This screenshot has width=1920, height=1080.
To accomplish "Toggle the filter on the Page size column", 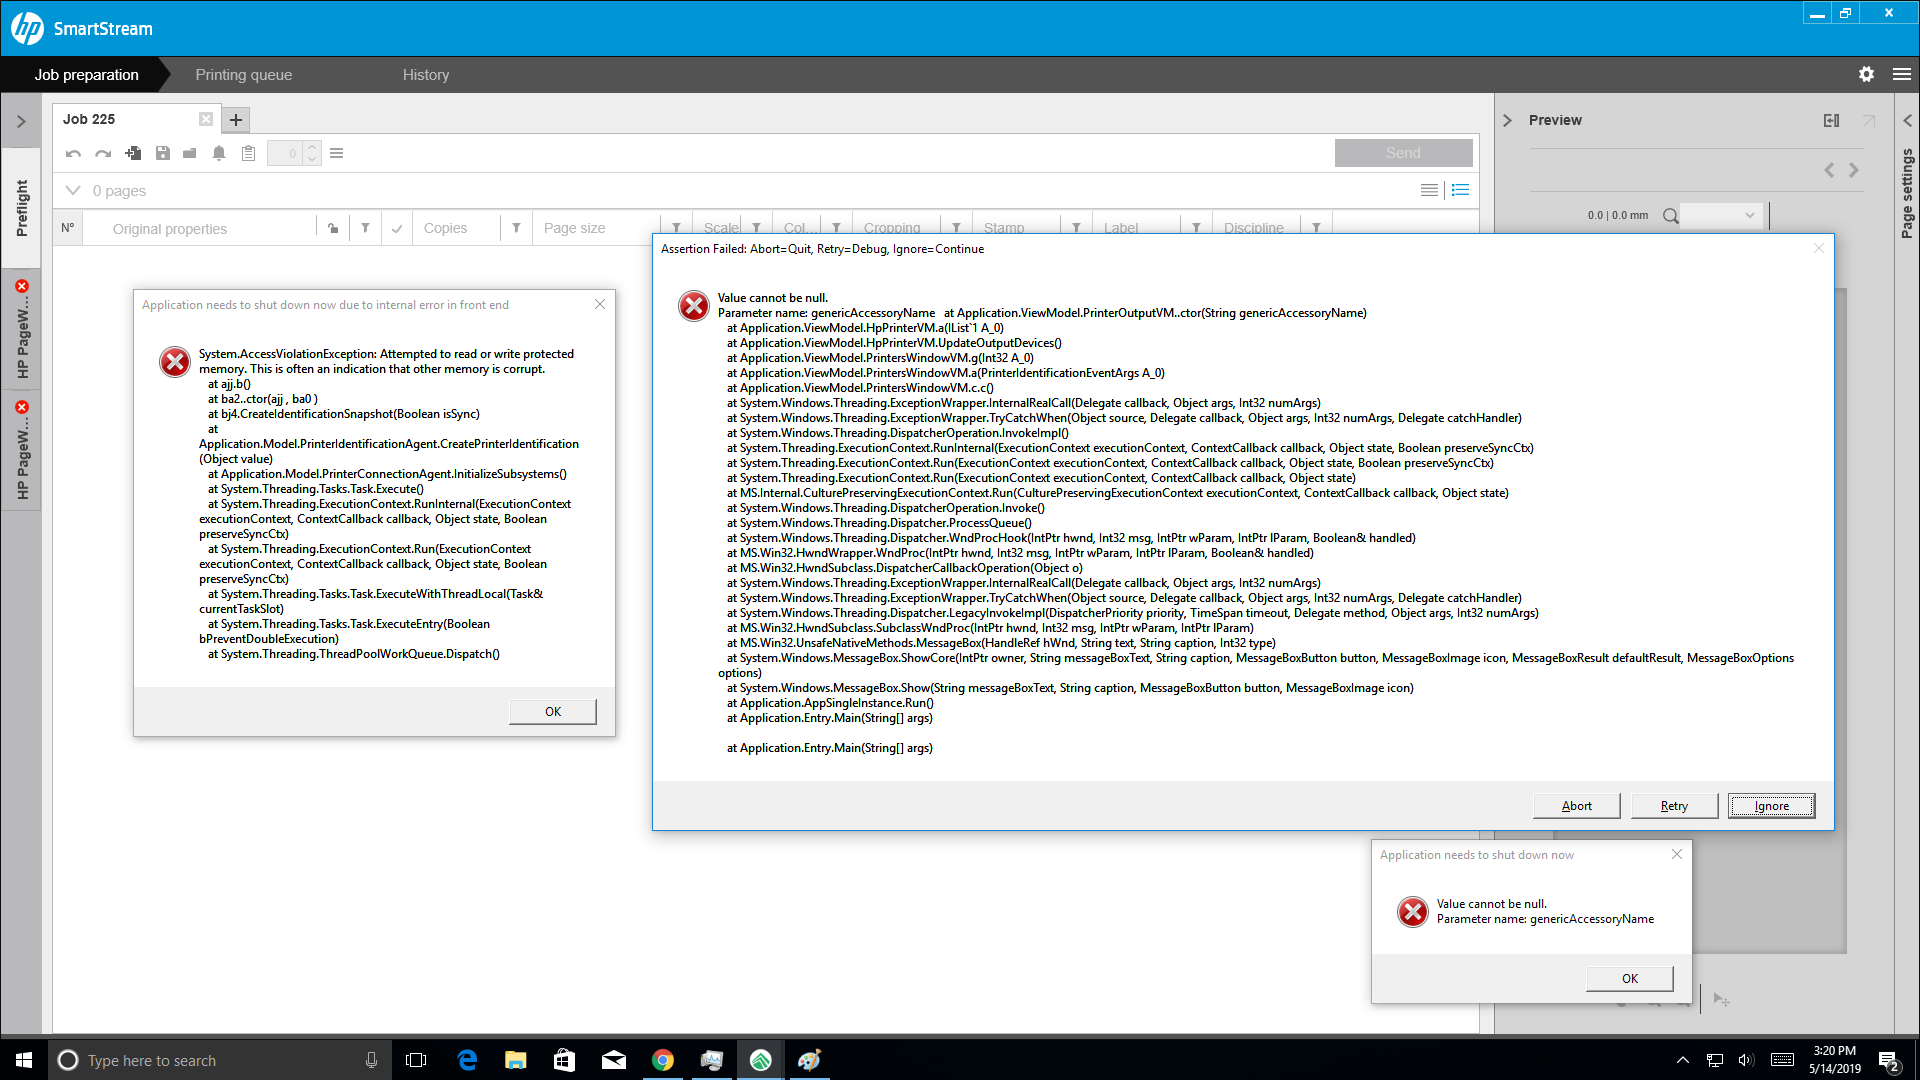I will click(676, 228).
